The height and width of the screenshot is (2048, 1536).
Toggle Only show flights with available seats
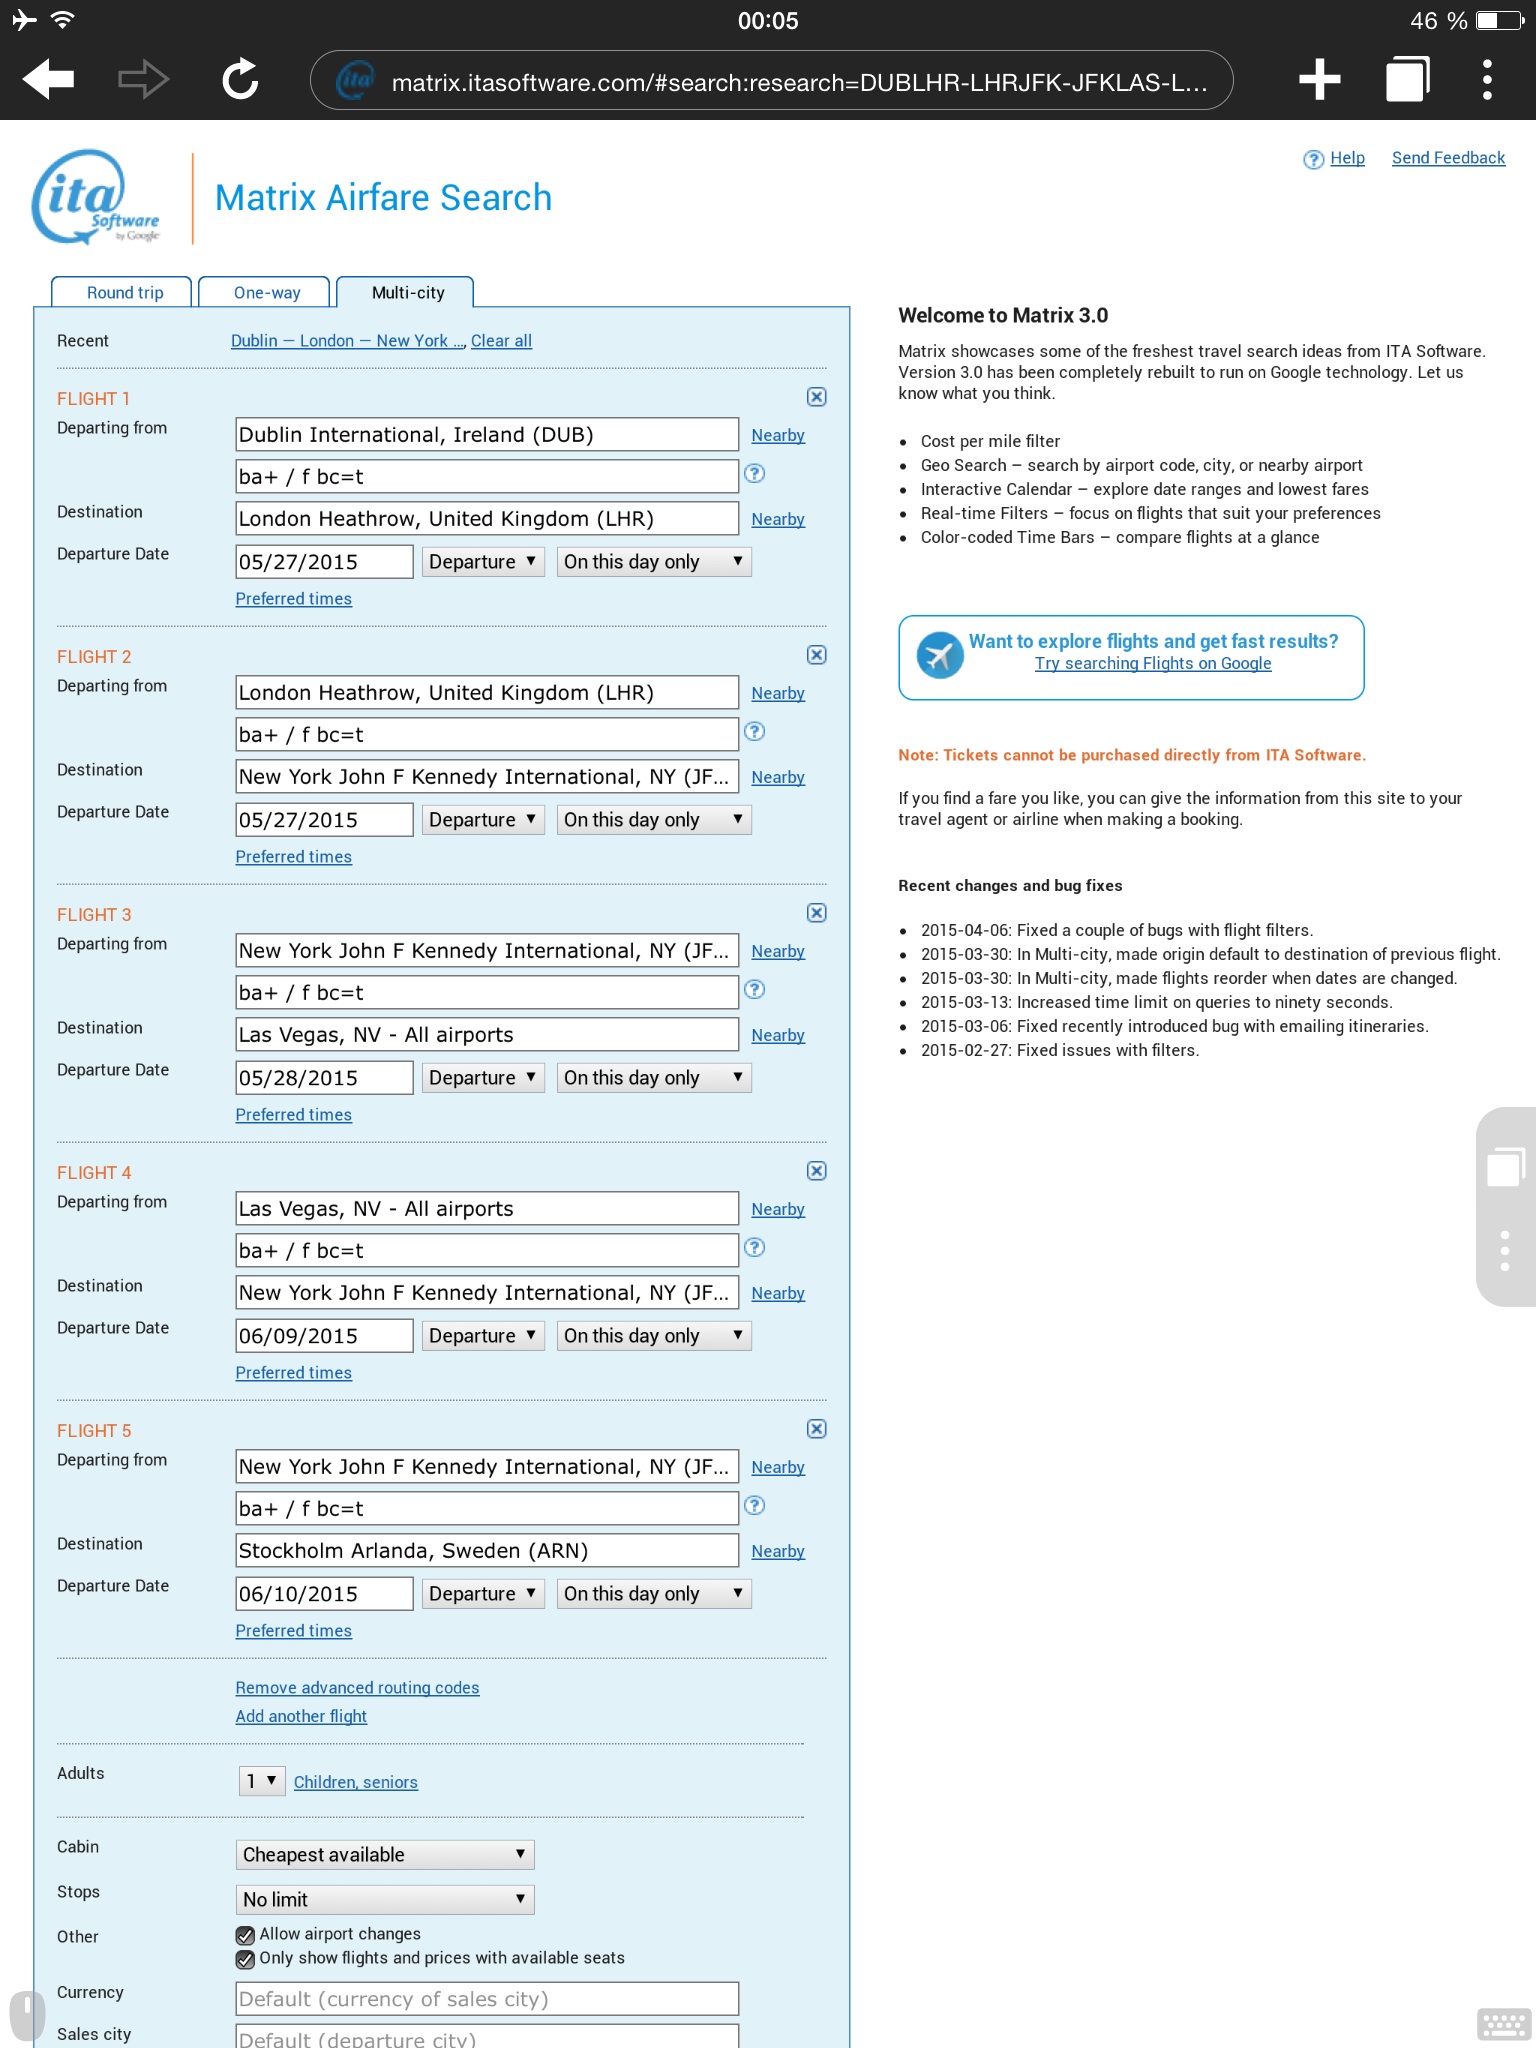tap(245, 1959)
